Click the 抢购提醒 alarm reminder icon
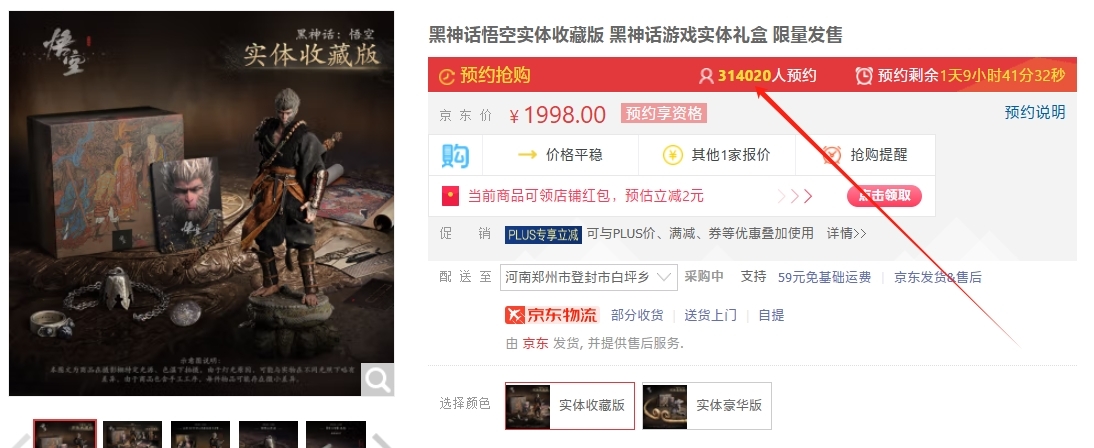 pos(831,155)
